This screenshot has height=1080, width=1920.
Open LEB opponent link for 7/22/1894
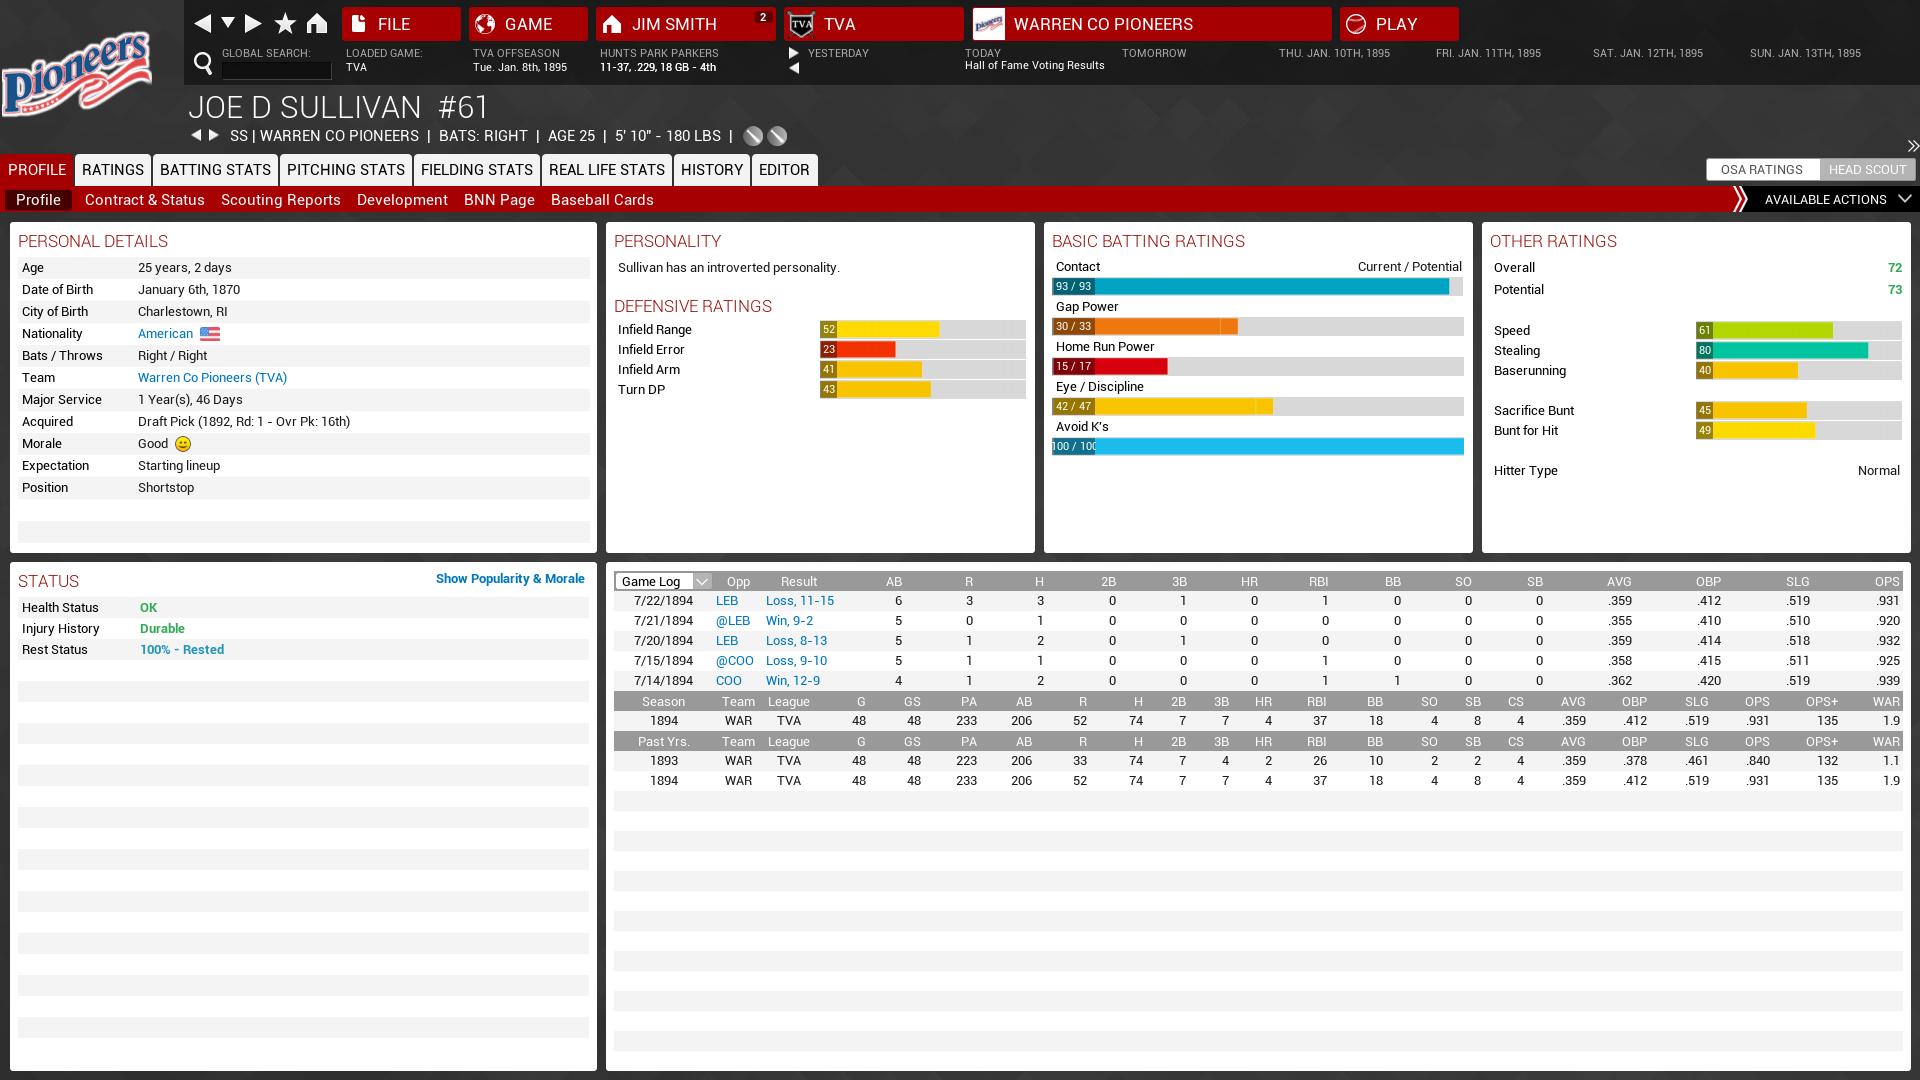tap(727, 601)
